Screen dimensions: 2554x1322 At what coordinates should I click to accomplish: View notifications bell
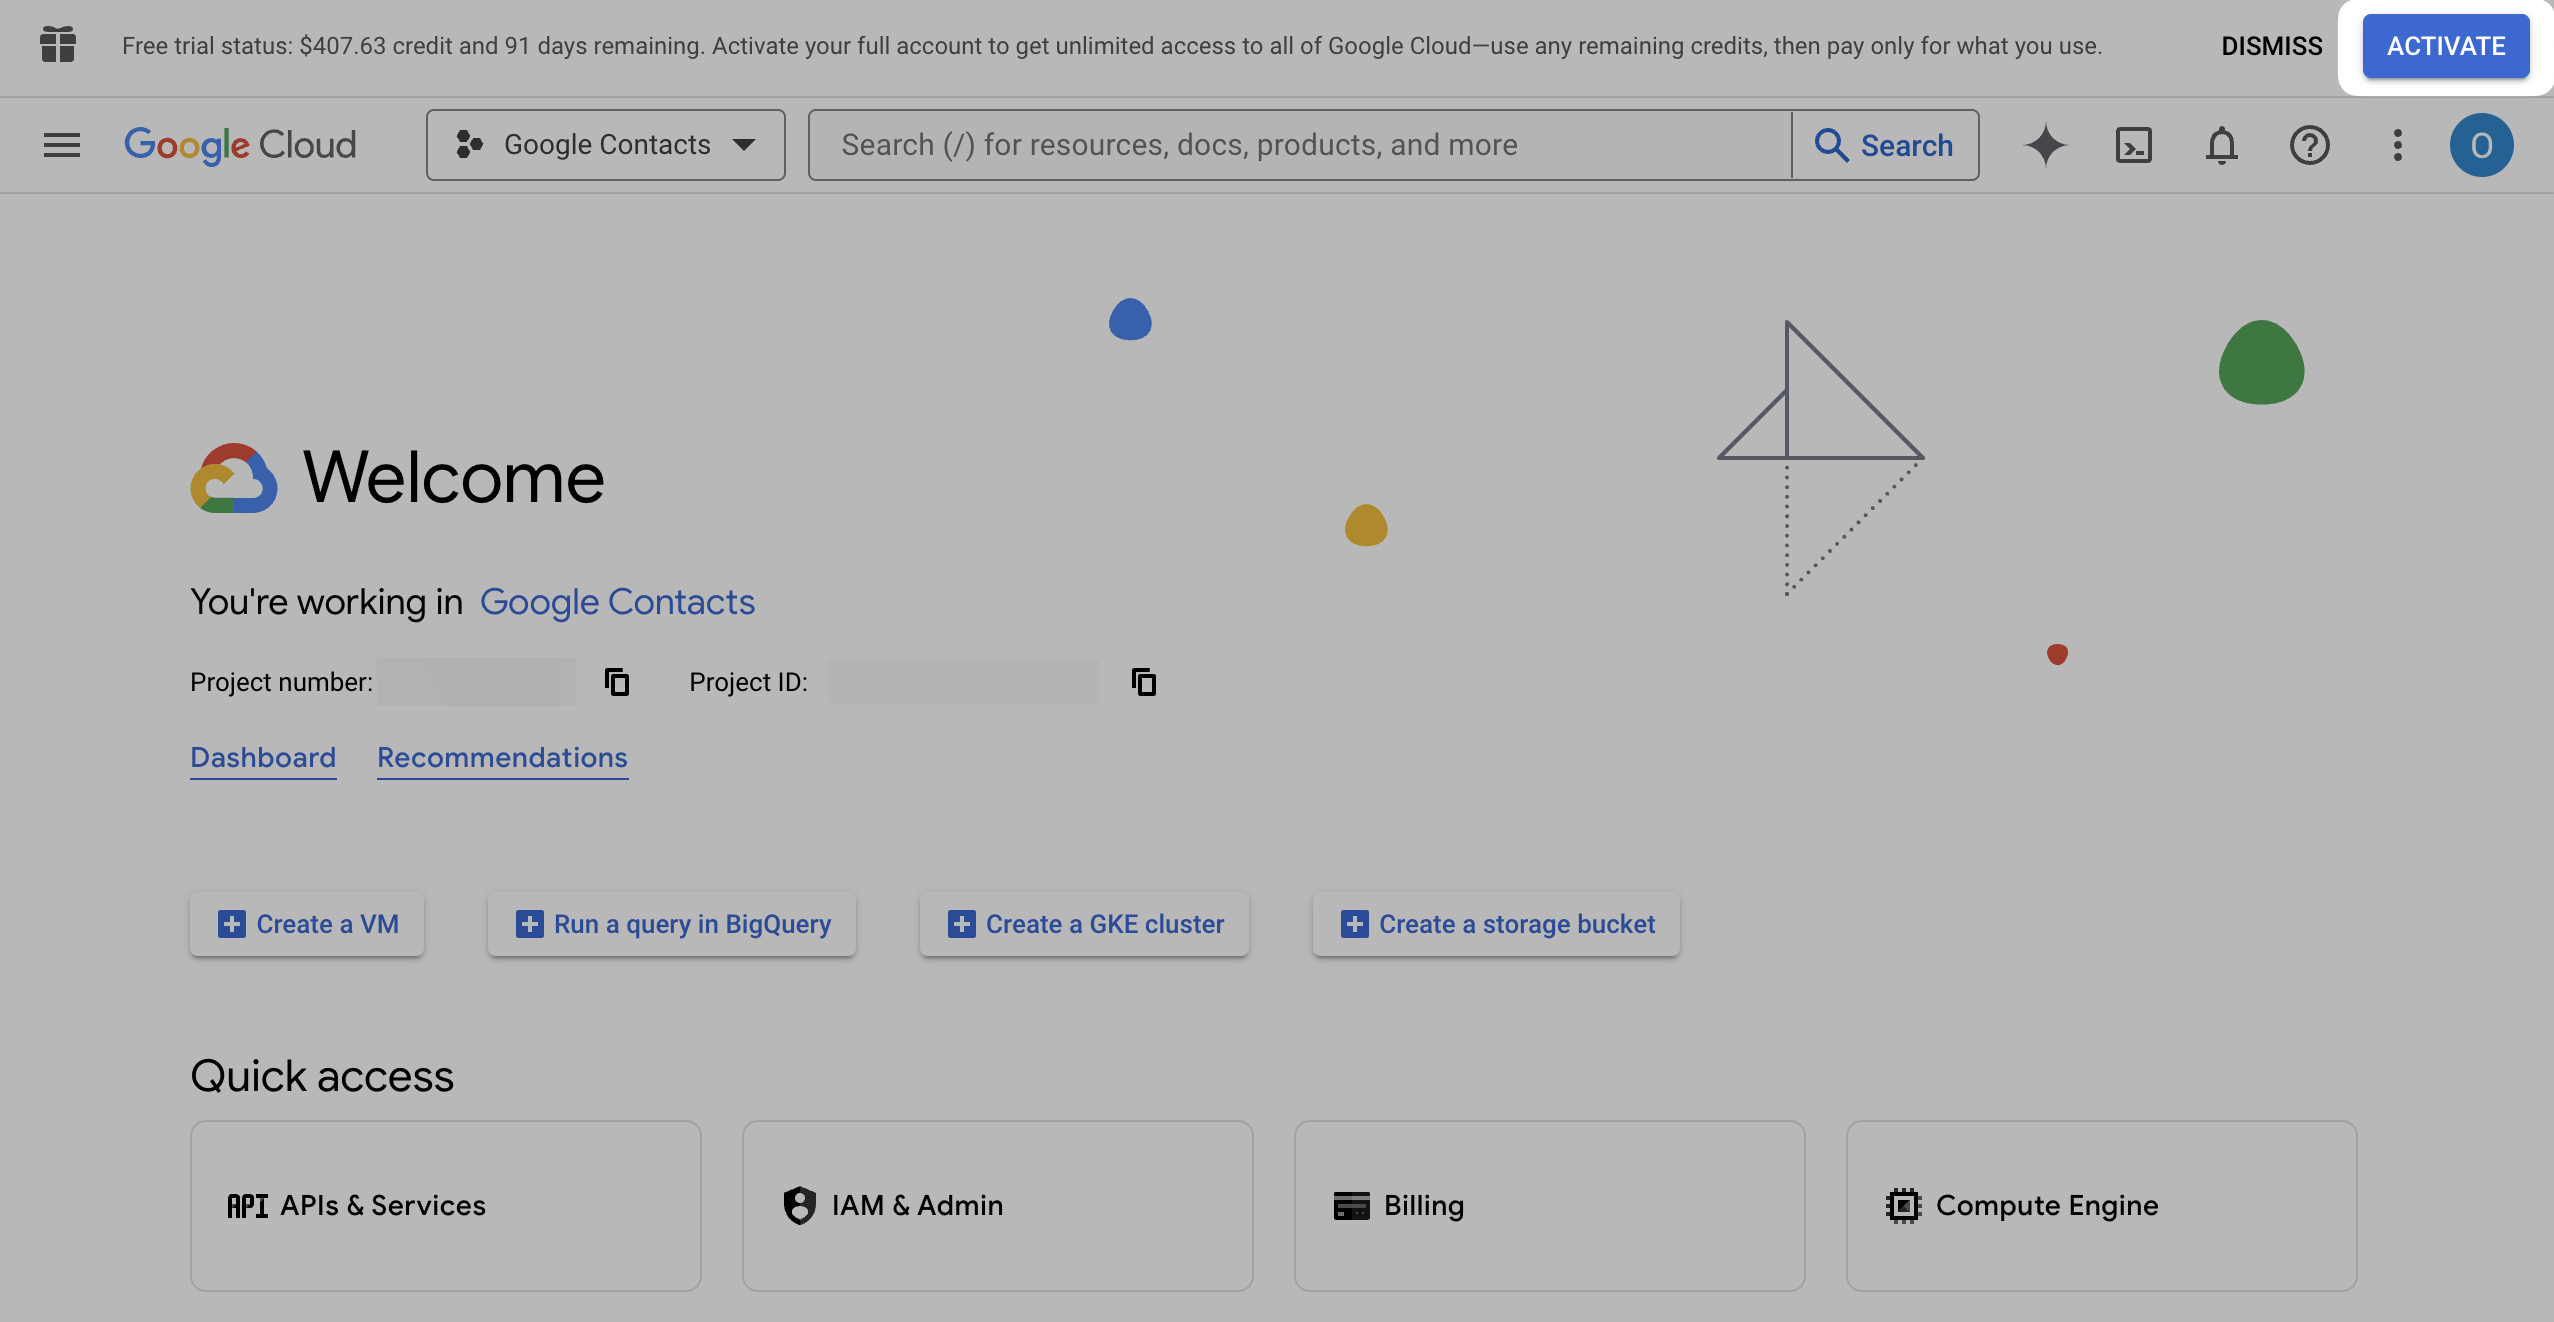point(2222,145)
